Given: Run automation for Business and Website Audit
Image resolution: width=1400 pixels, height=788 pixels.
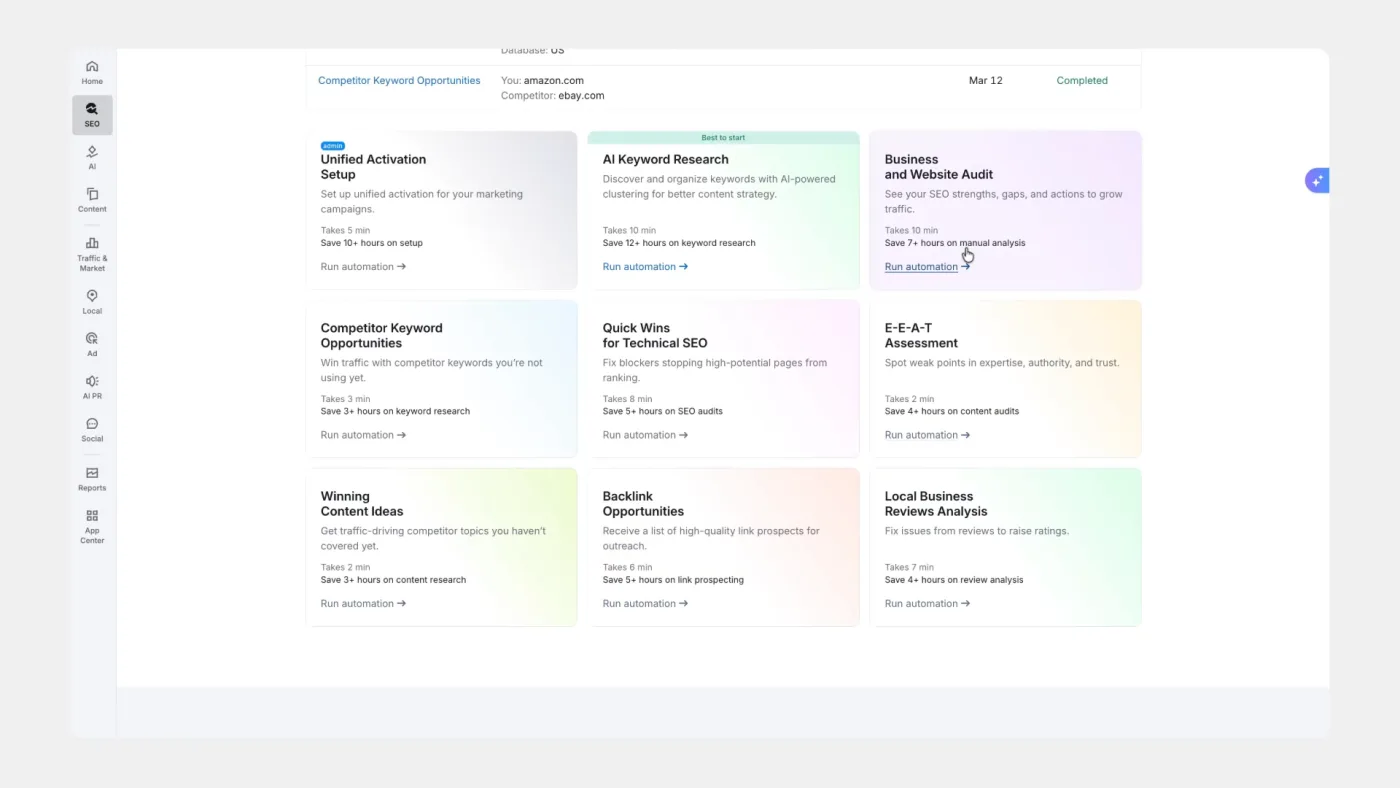Looking at the screenshot, I should [927, 267].
